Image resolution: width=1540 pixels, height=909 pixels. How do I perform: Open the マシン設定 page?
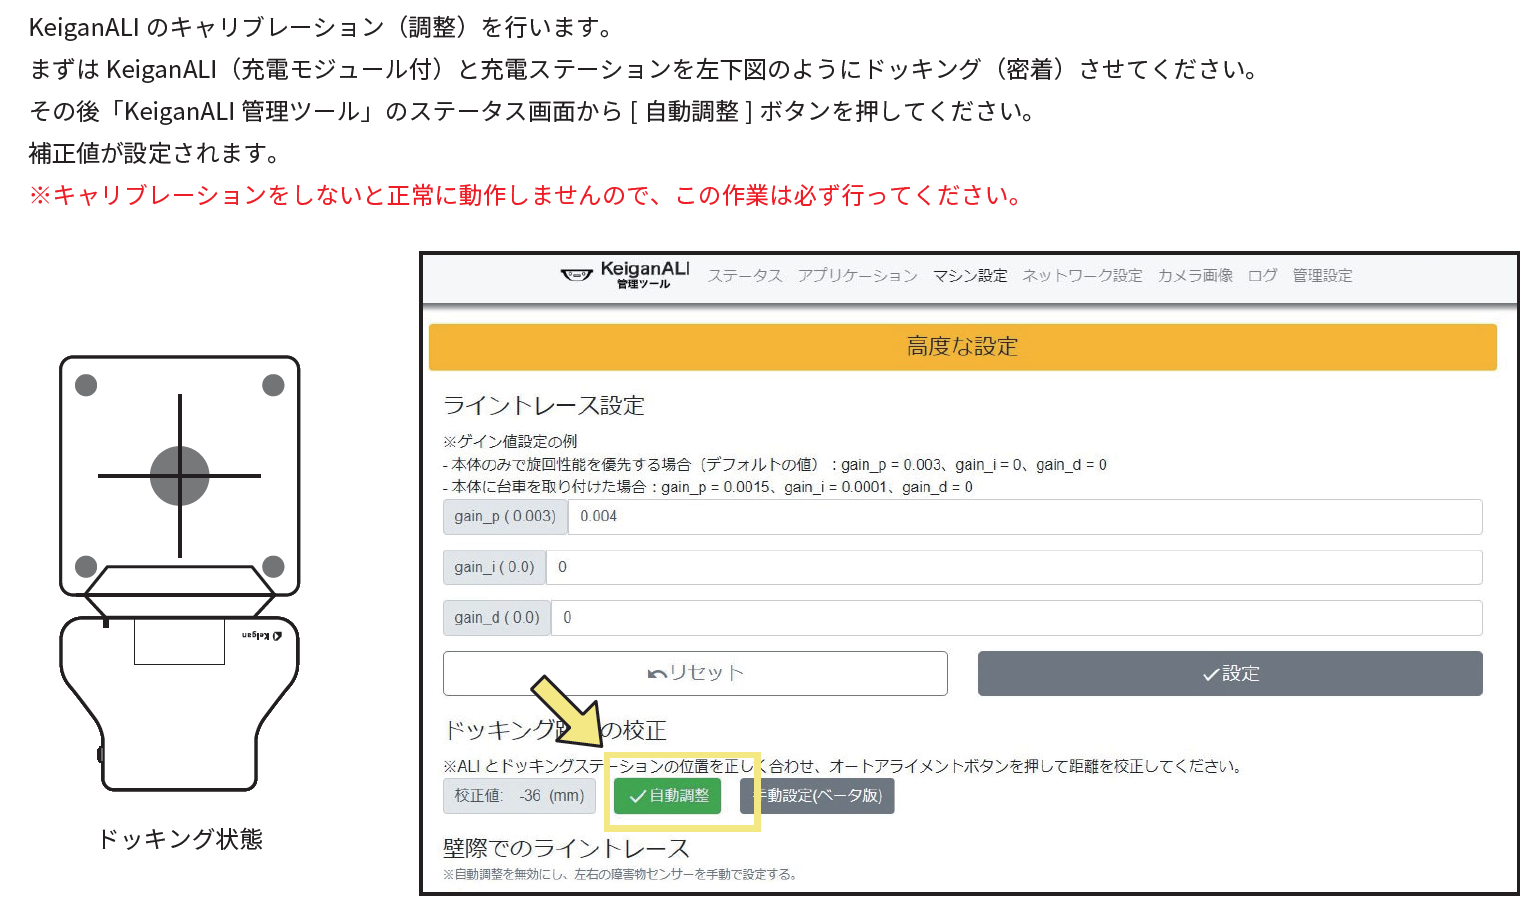coord(970,276)
